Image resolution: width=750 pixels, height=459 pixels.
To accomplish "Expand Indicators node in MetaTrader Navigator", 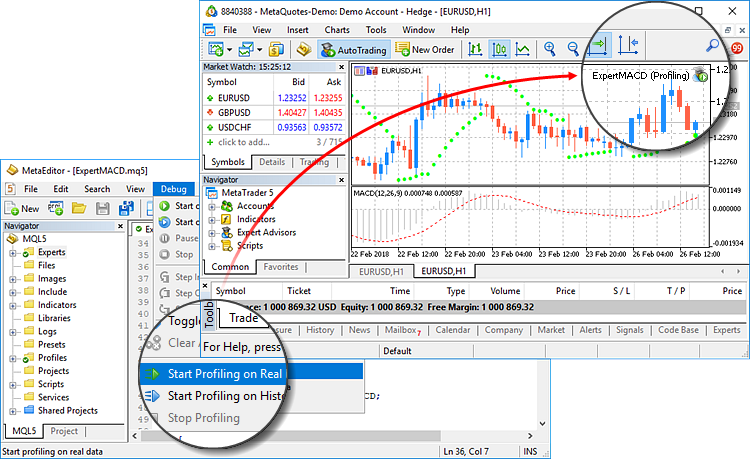I will point(211,220).
